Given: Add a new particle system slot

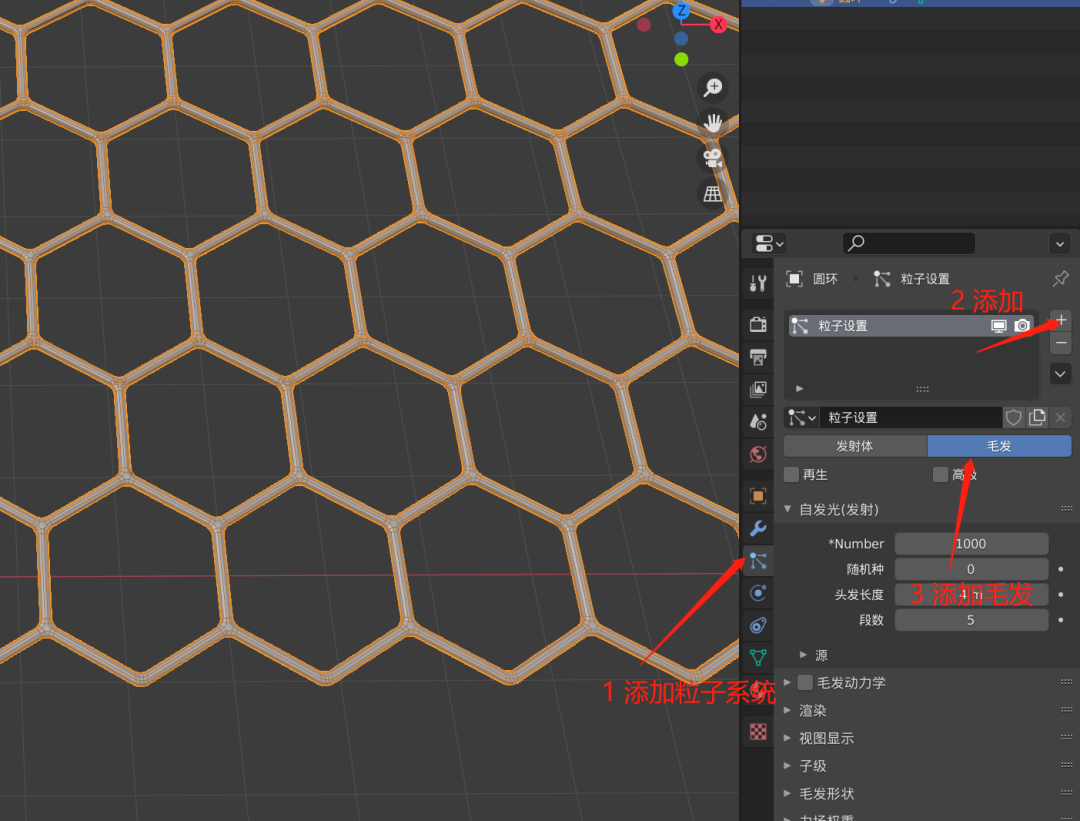Looking at the screenshot, I should 1061,320.
